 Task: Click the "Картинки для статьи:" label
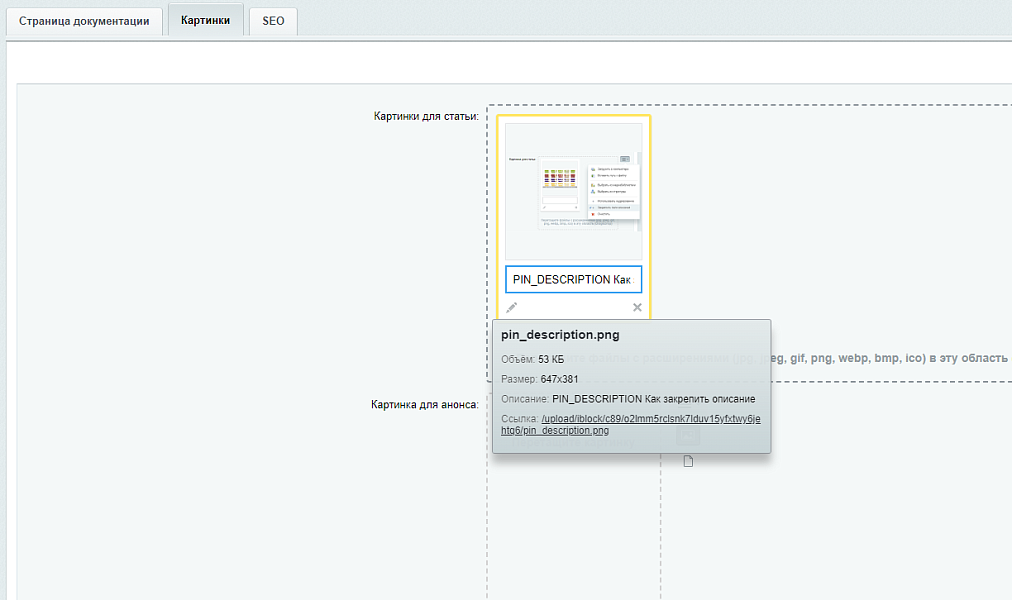click(x=426, y=117)
